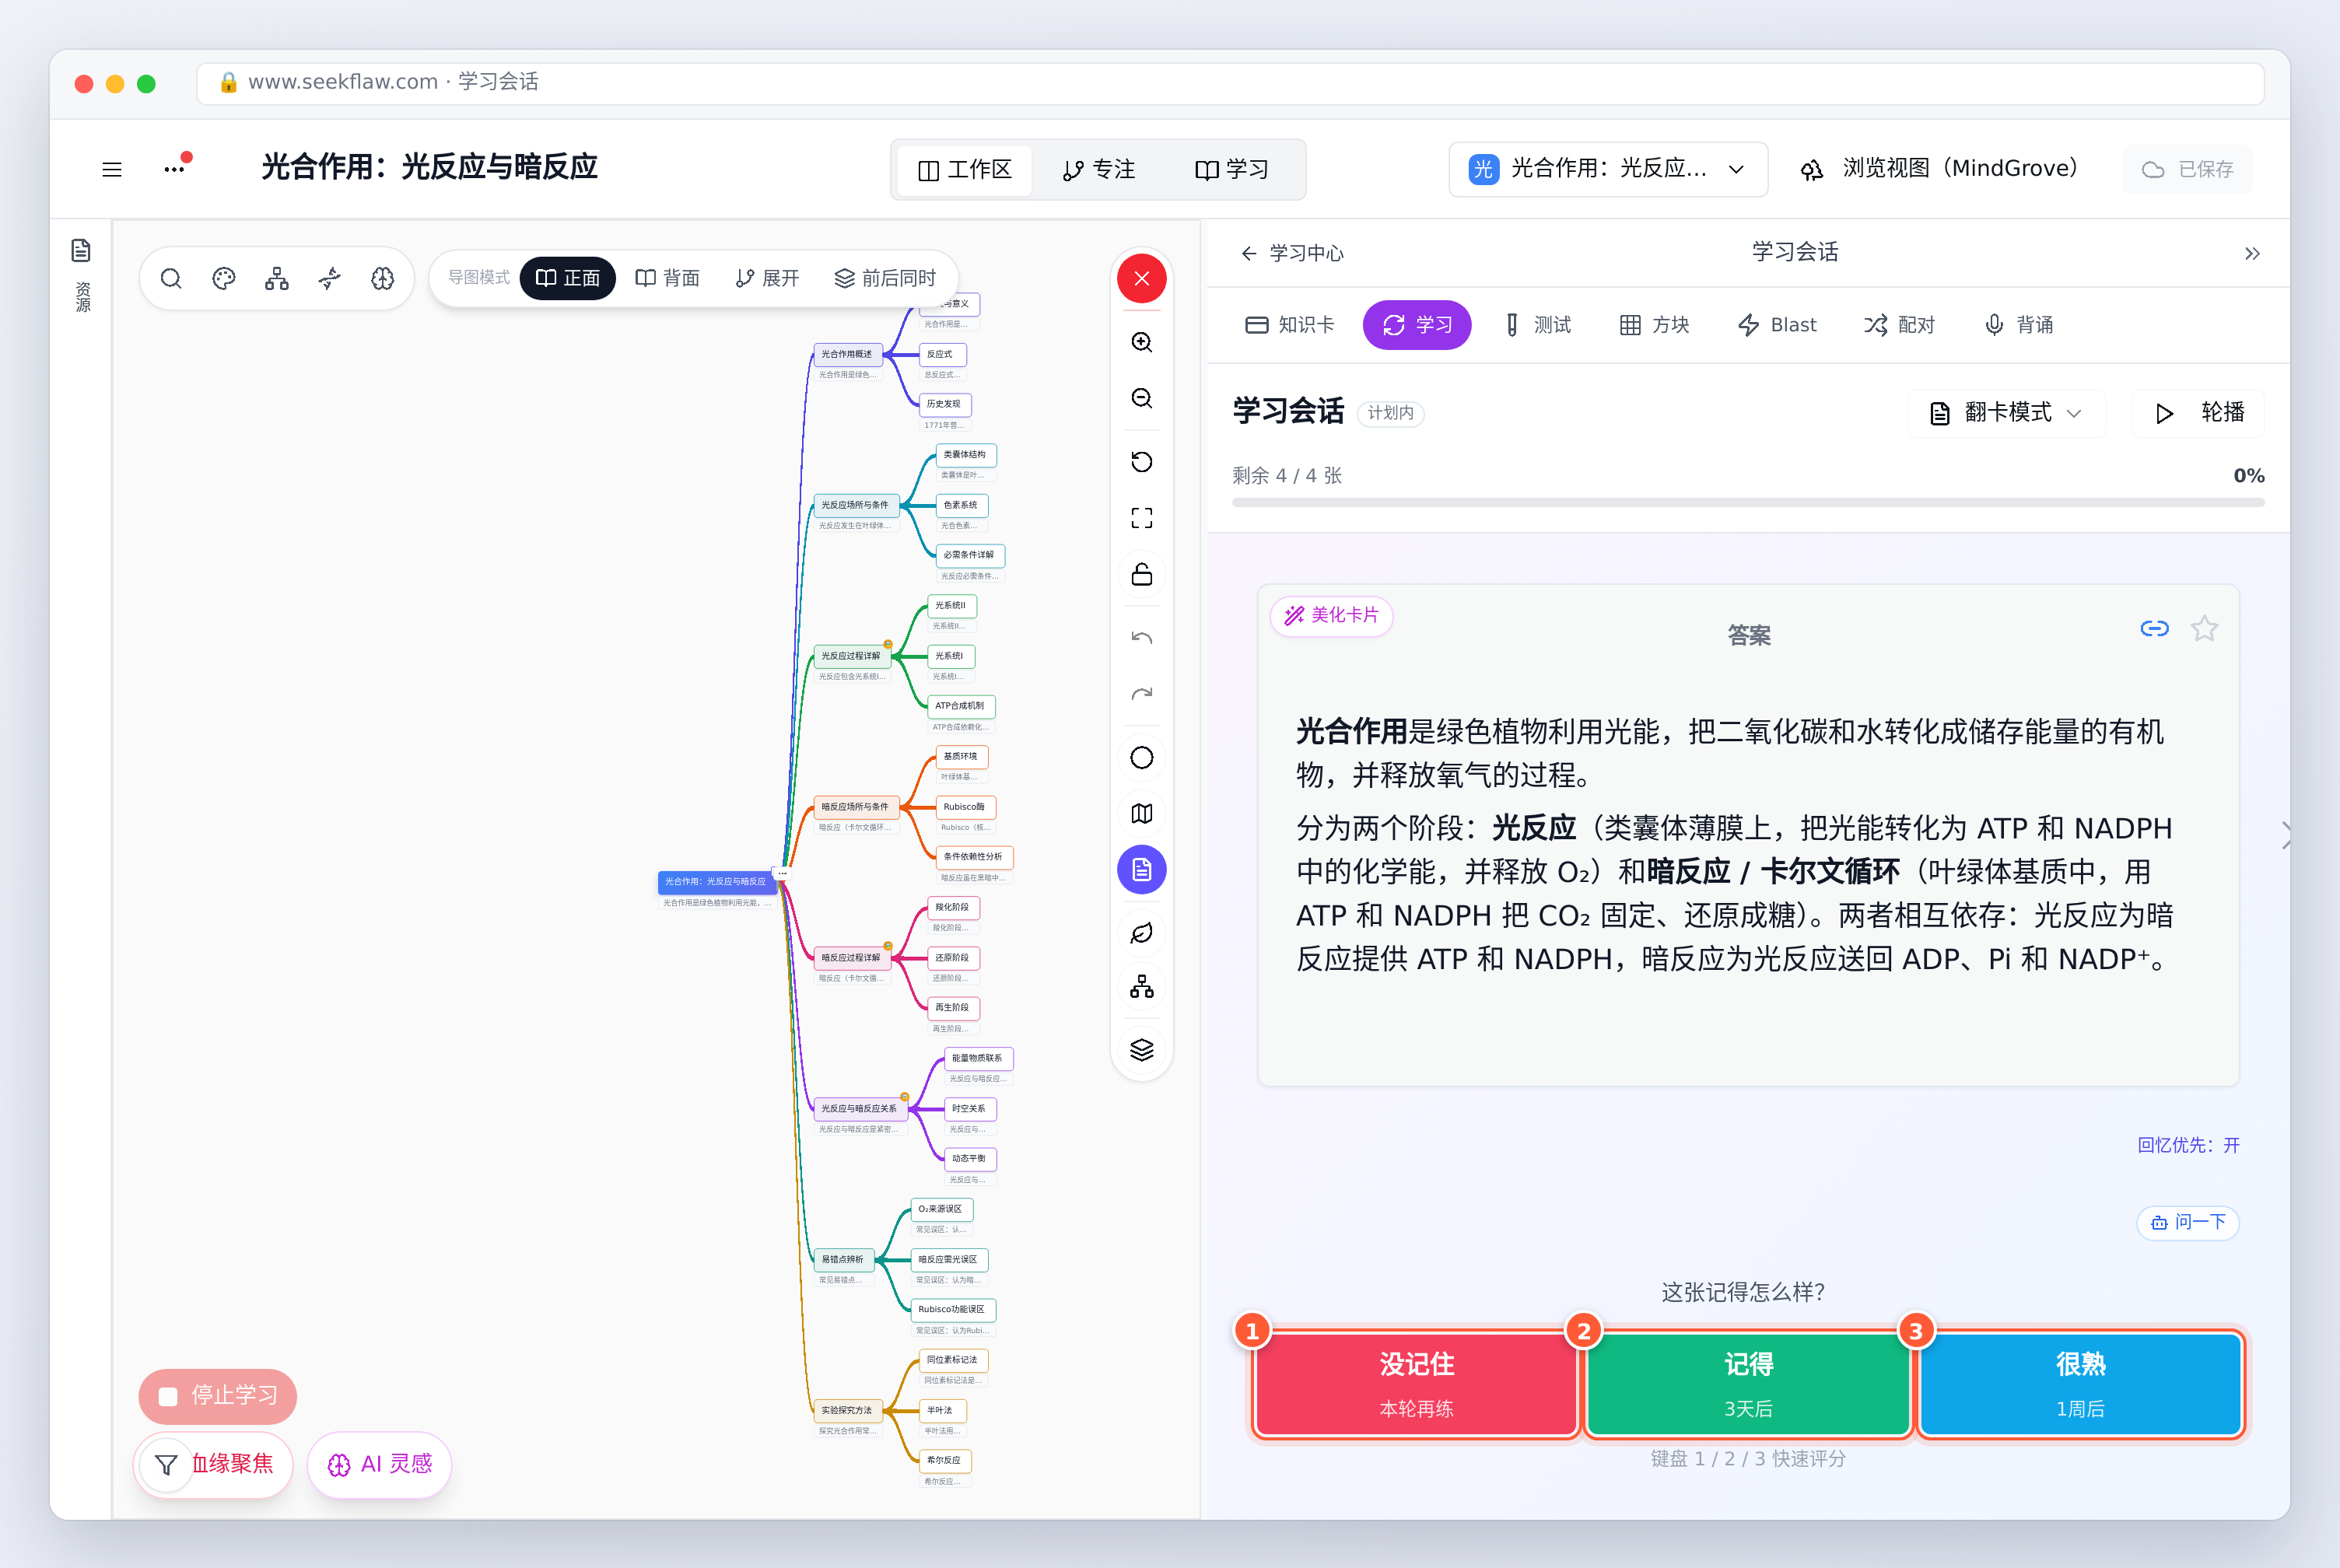The height and width of the screenshot is (1568, 2340).
Task: Fit map to fullscreen icon
Action: (1142, 518)
